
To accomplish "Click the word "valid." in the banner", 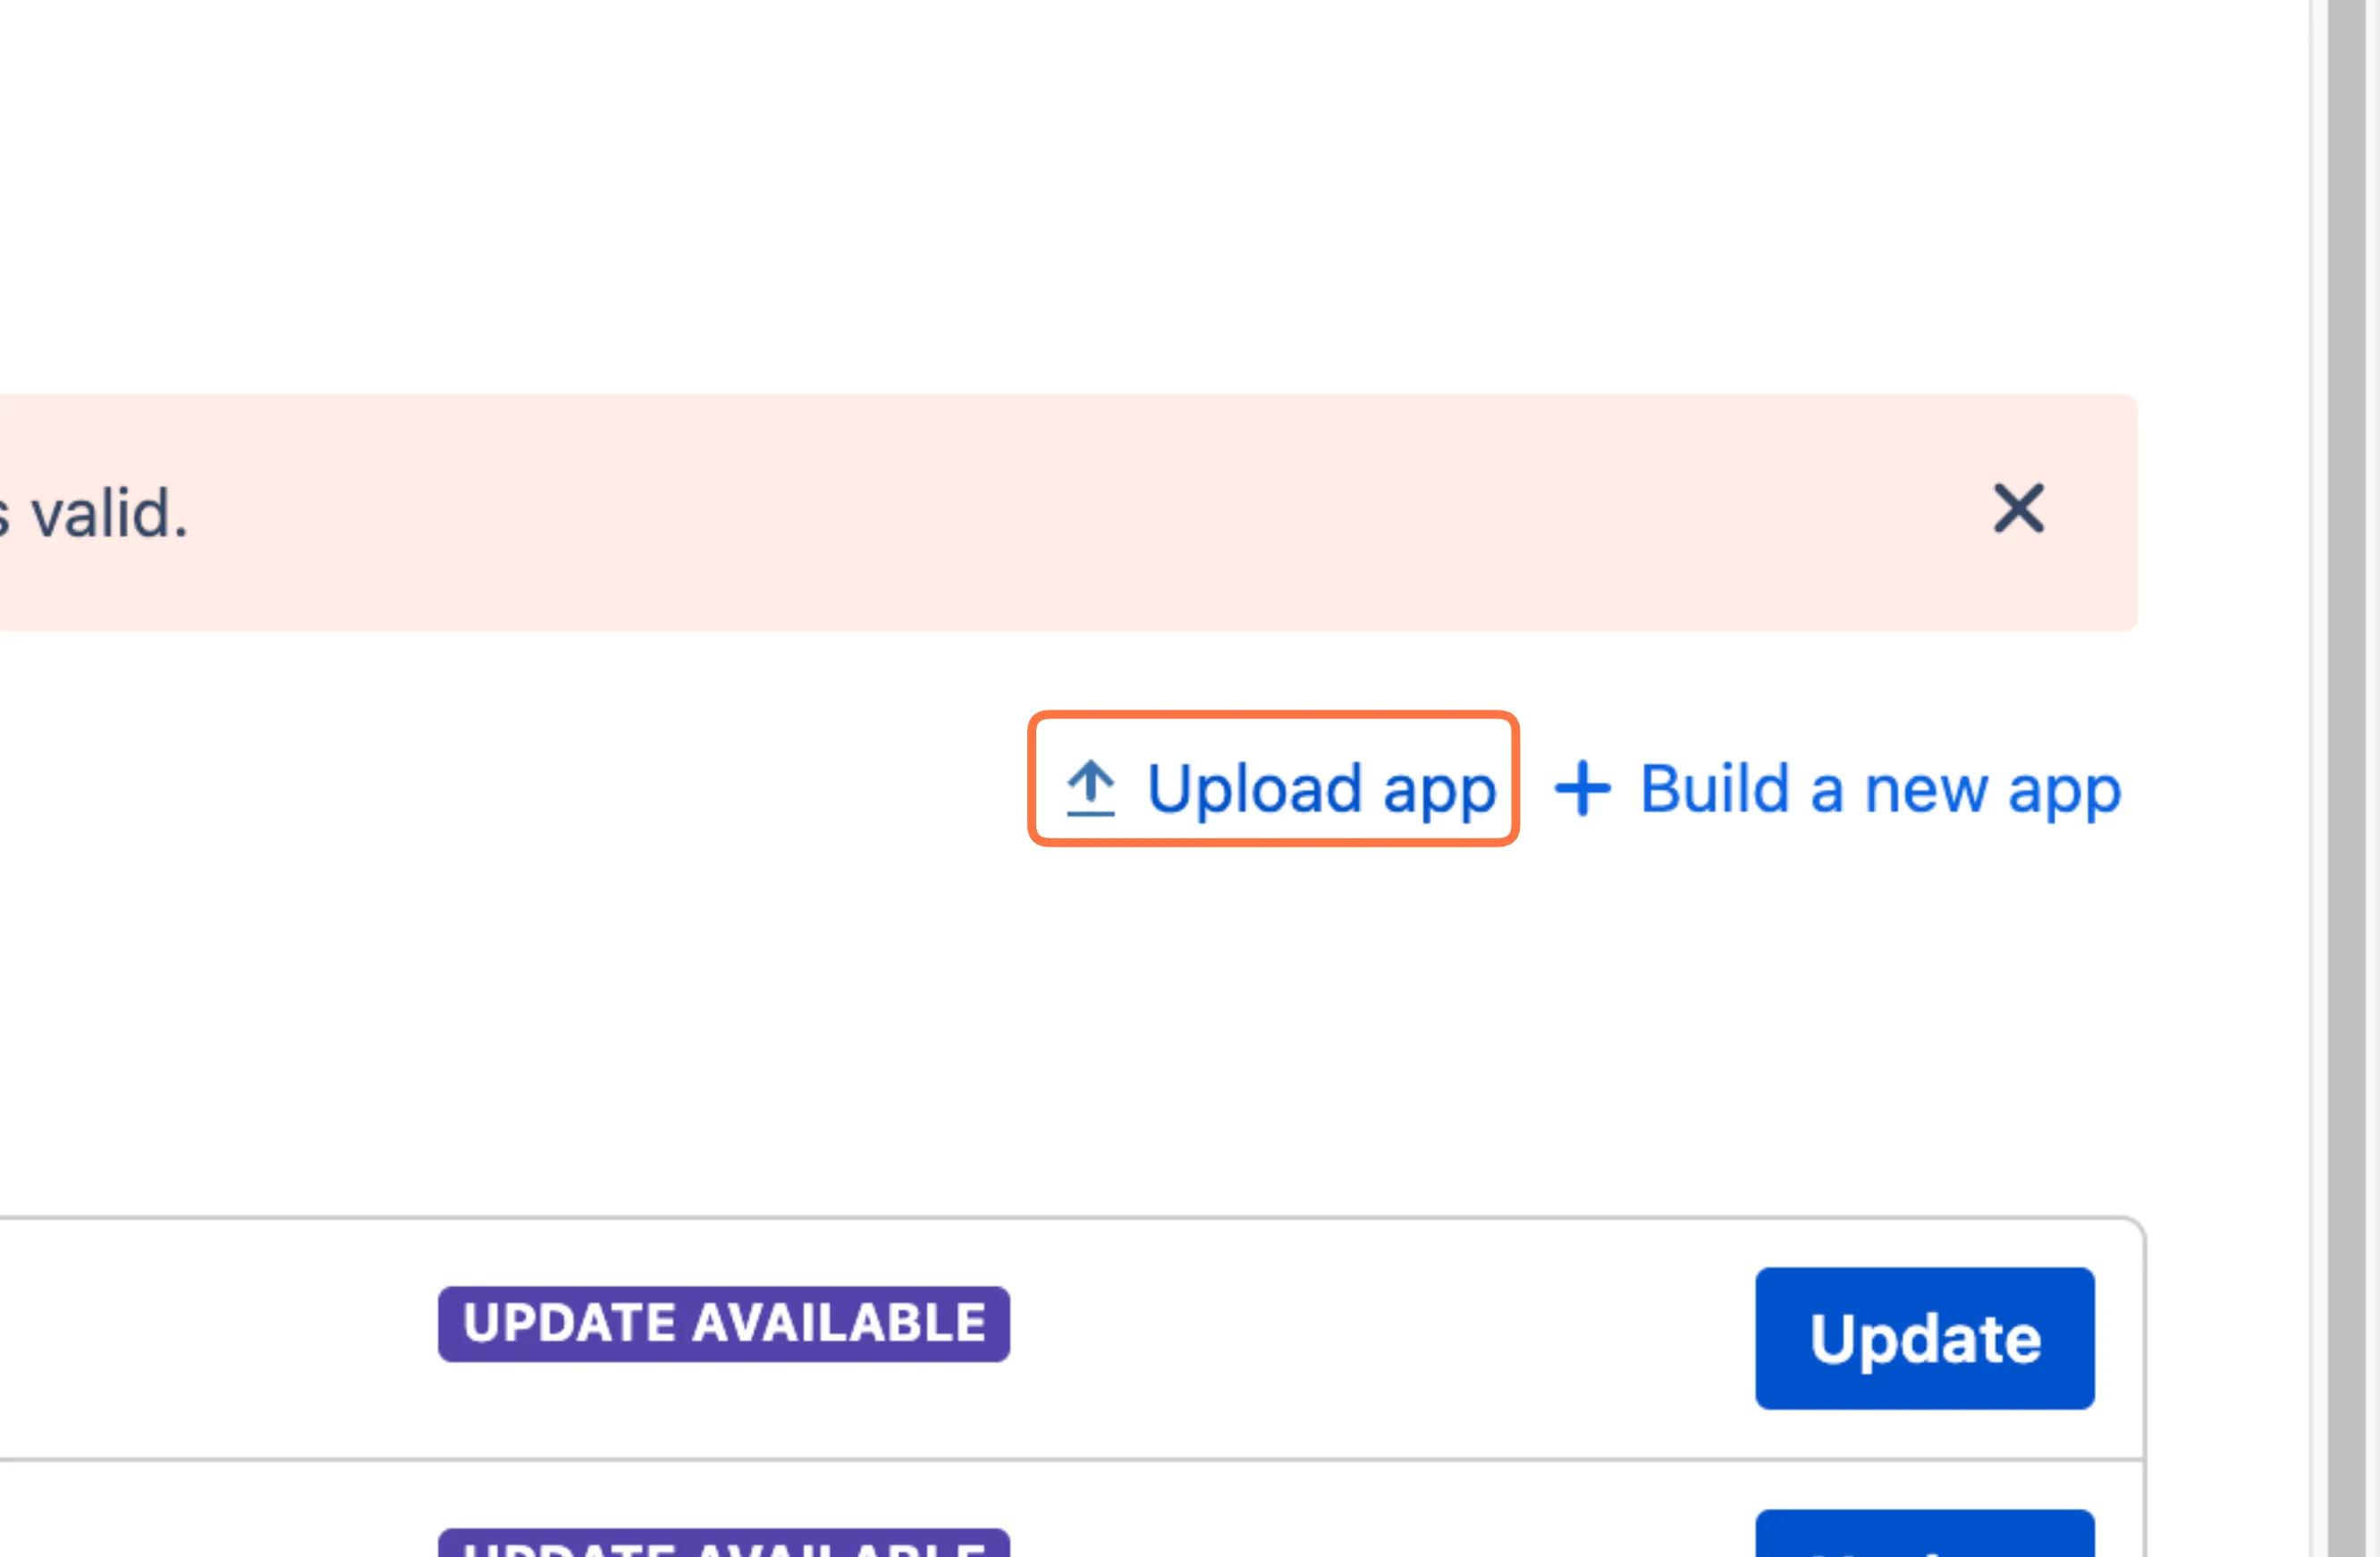I will (x=109, y=513).
